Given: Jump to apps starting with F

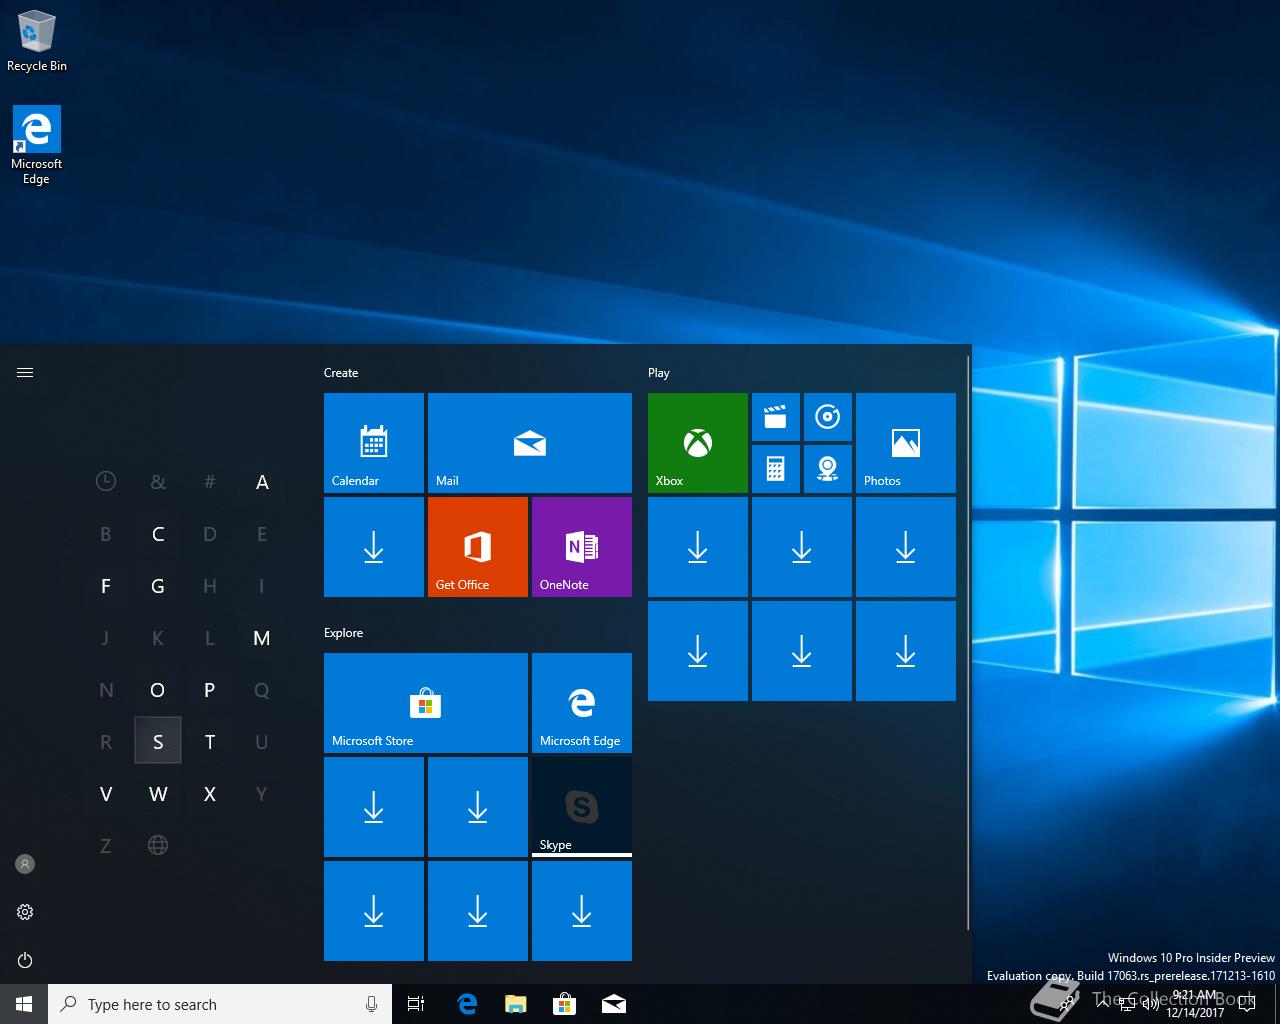Looking at the screenshot, I should pos(106,586).
